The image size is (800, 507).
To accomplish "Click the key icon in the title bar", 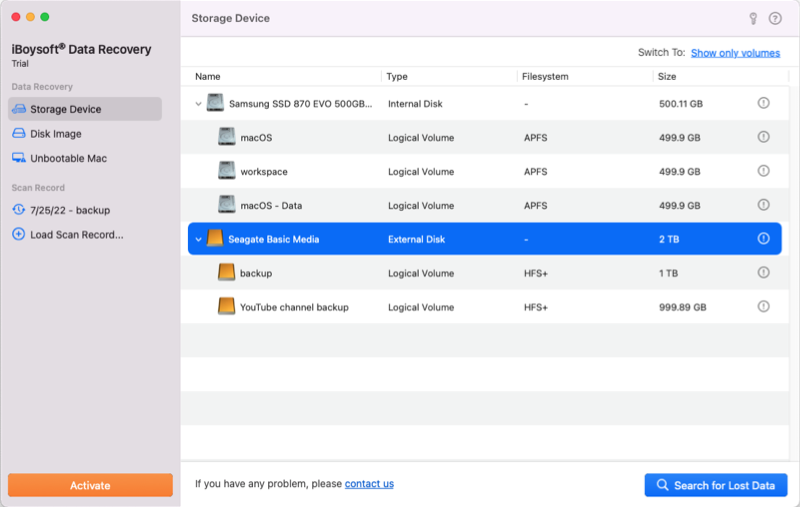I will [753, 18].
